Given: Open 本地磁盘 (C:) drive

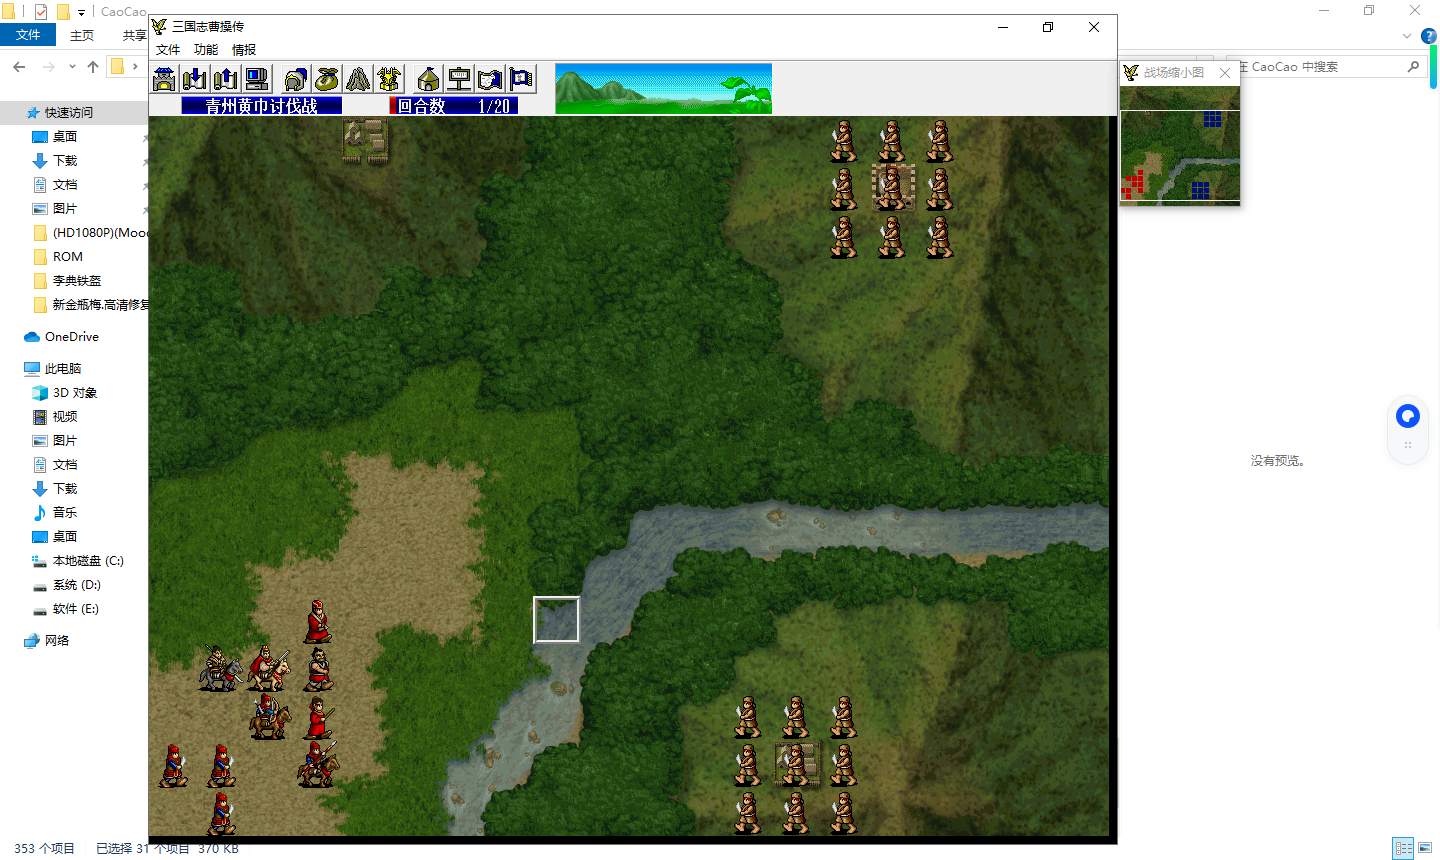Looking at the screenshot, I should tap(88, 561).
